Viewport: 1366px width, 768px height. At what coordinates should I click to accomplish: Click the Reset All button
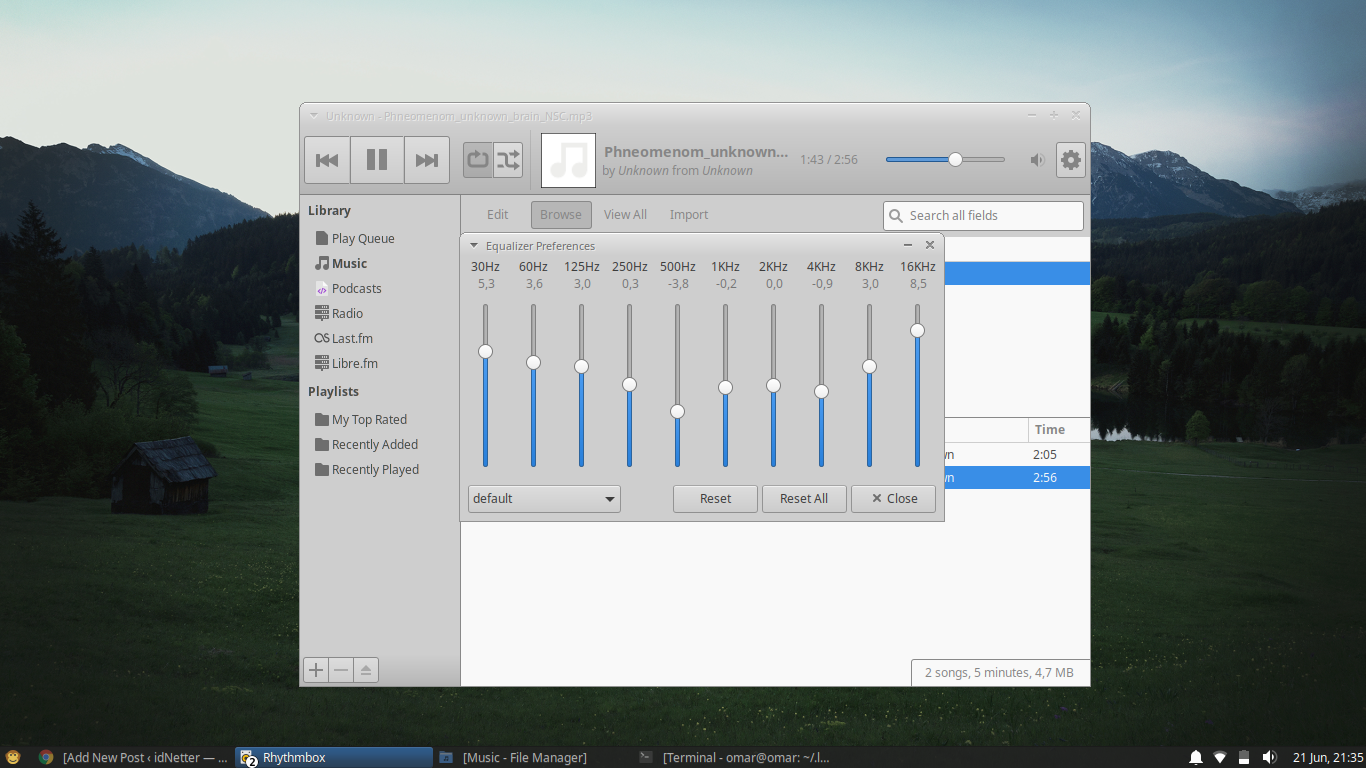[804, 498]
